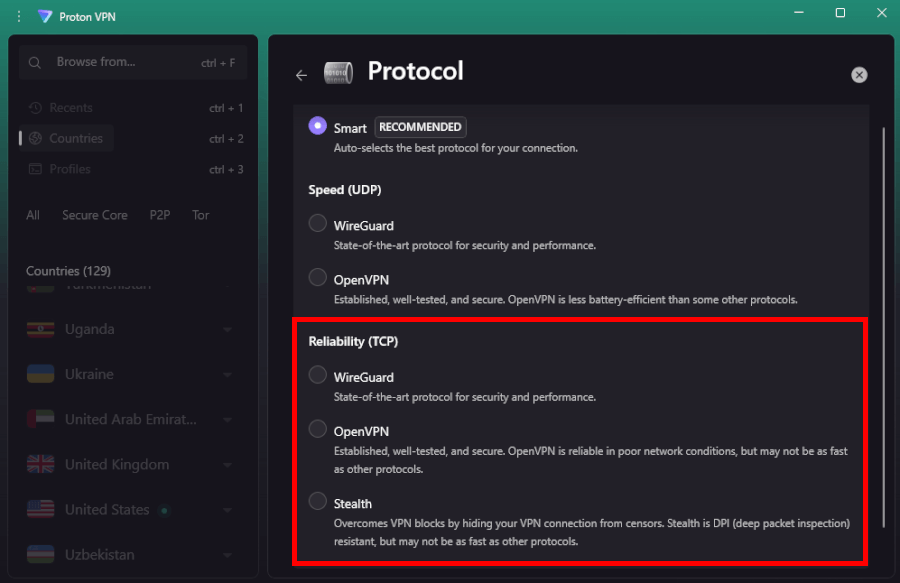Switch to the Secure Core filter tab

click(95, 214)
